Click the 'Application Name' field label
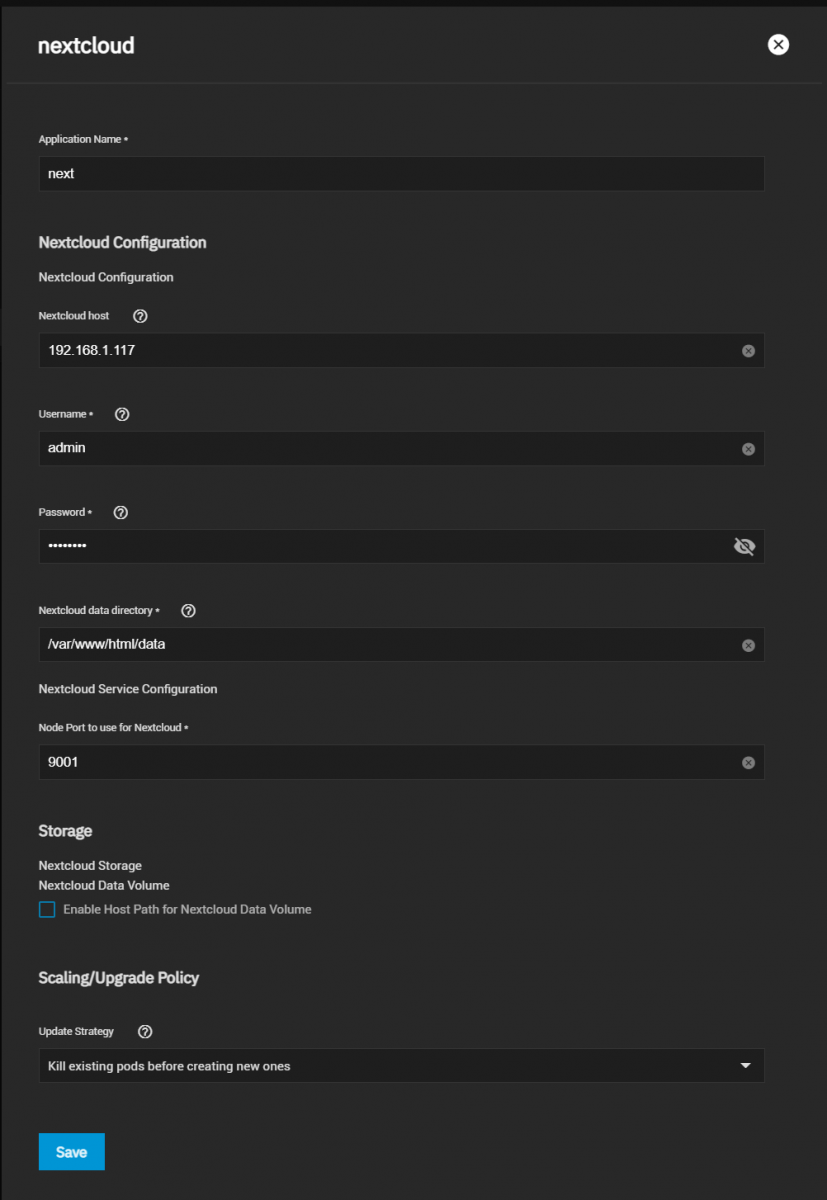 [83, 139]
